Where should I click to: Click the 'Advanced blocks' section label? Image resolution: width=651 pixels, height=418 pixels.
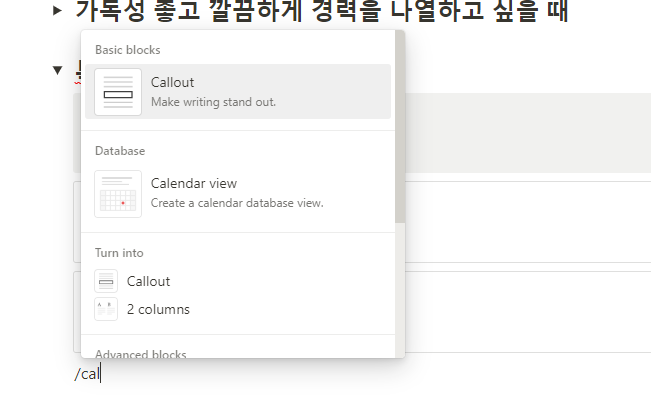coord(141,354)
